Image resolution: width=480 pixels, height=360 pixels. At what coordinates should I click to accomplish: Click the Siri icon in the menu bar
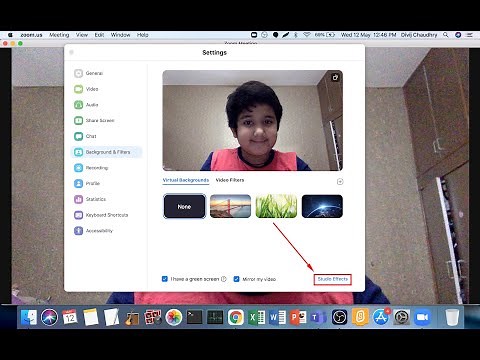click(x=458, y=35)
